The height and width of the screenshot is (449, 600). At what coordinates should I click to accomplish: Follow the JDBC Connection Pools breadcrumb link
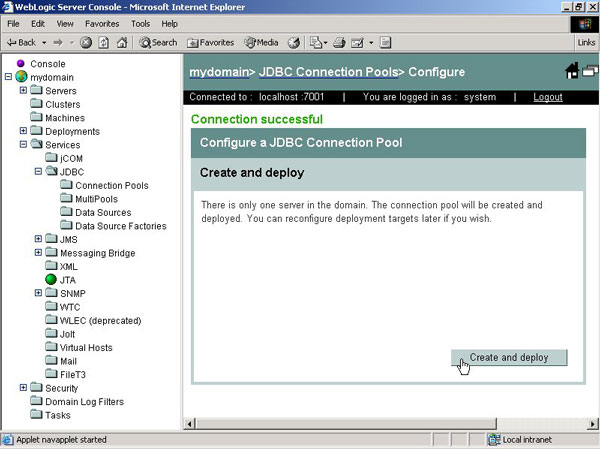329,72
